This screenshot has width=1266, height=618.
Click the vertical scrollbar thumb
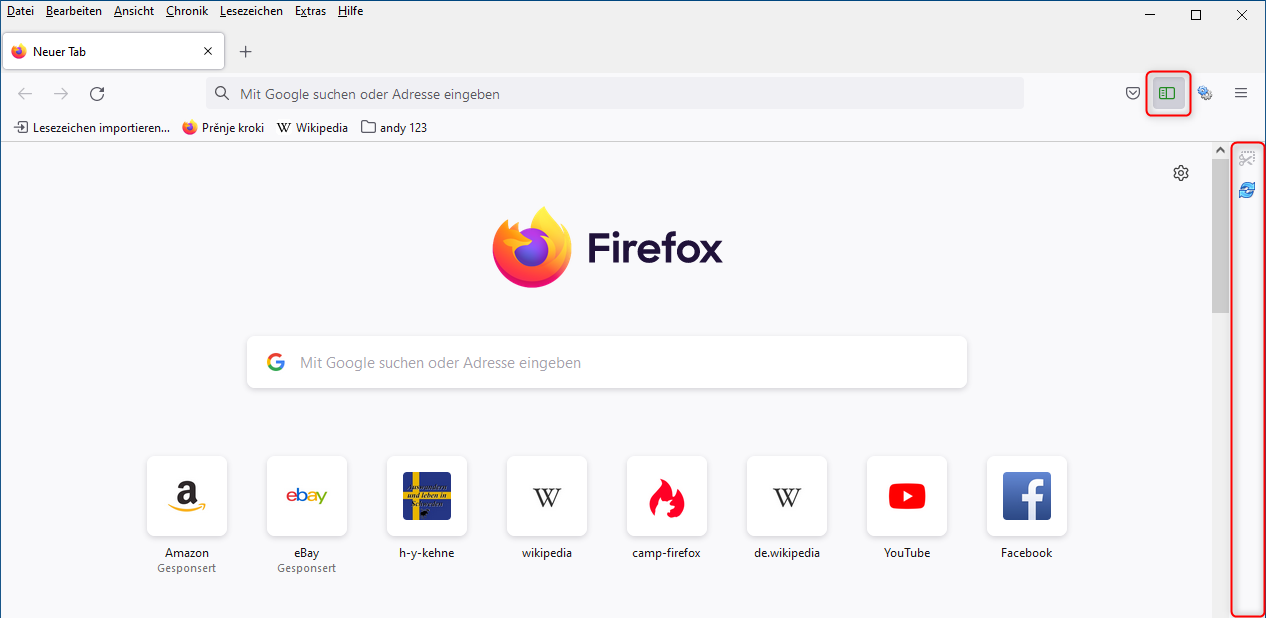click(x=1220, y=236)
